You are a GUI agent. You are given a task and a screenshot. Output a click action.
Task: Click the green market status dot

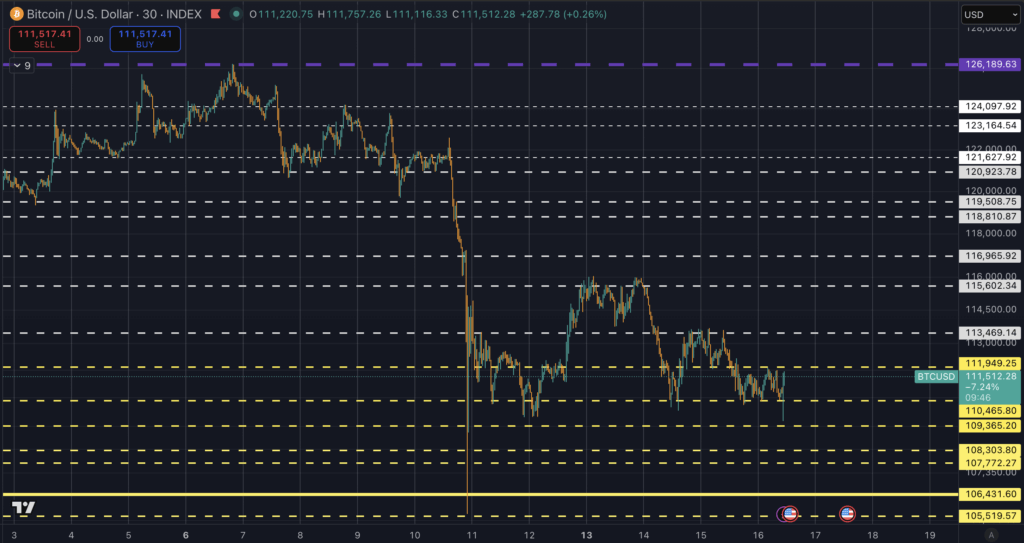point(235,14)
